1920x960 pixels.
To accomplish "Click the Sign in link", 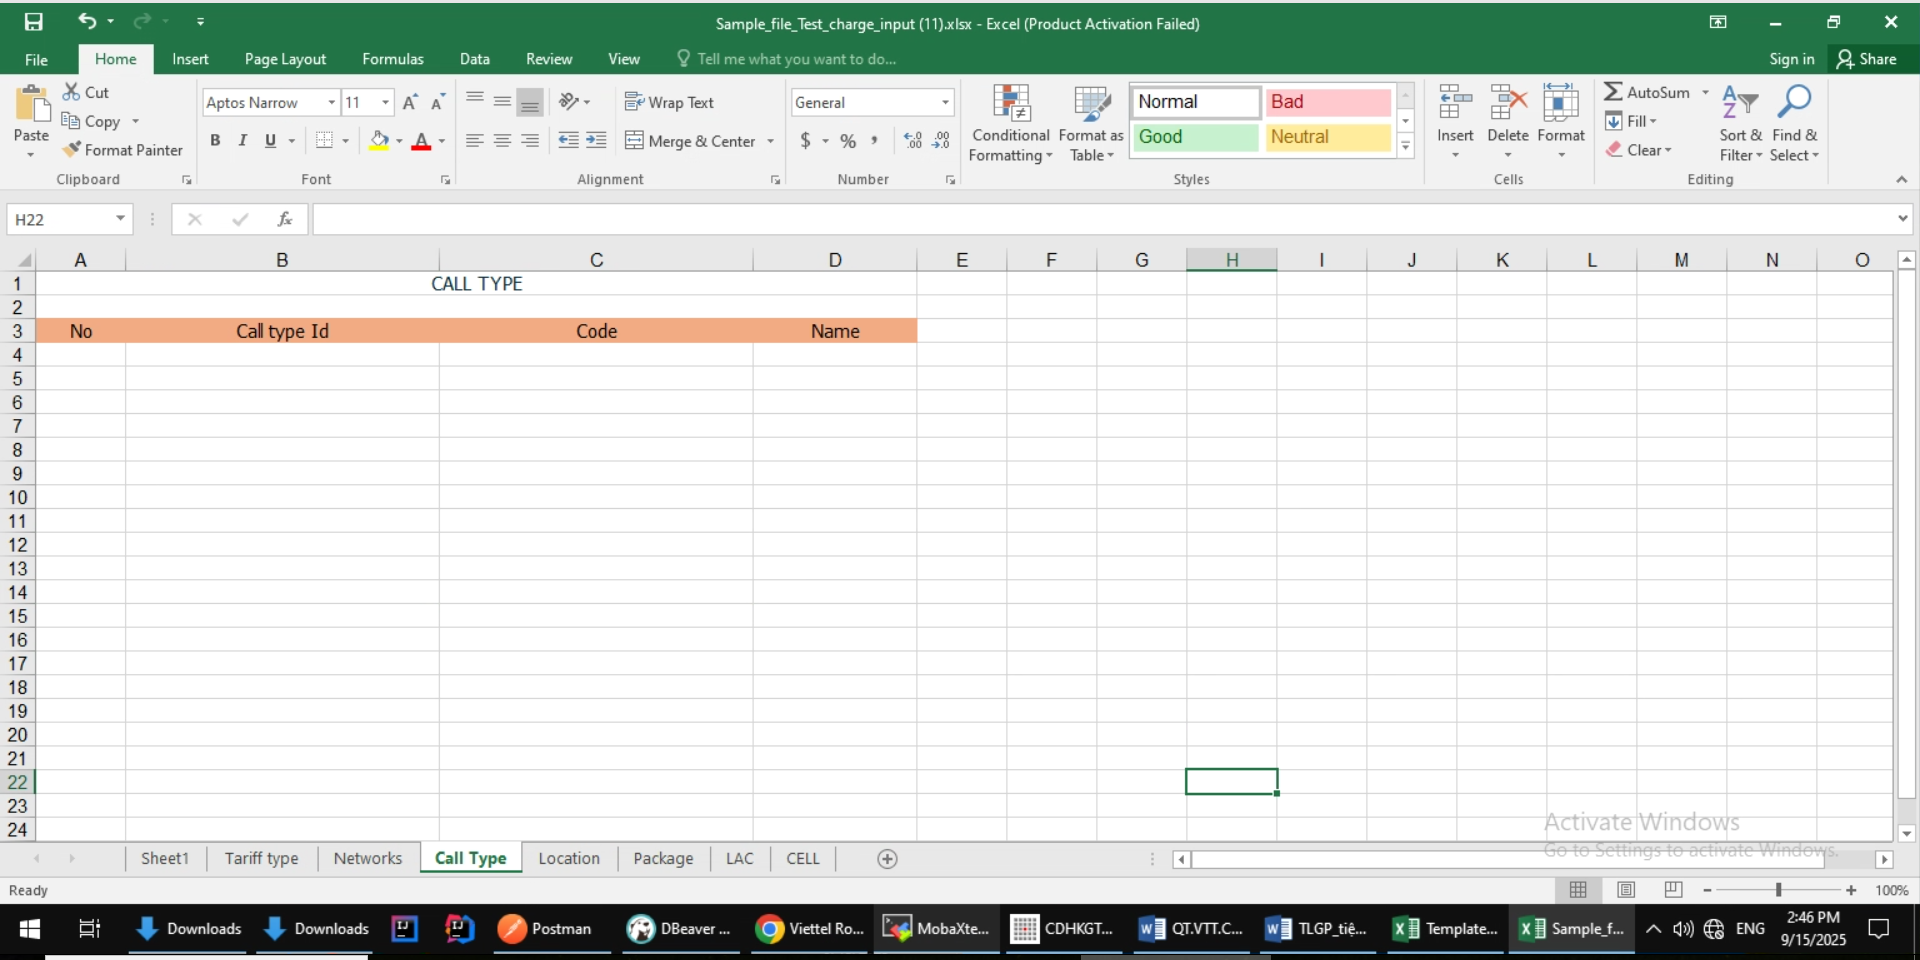I will pyautogui.click(x=1791, y=59).
